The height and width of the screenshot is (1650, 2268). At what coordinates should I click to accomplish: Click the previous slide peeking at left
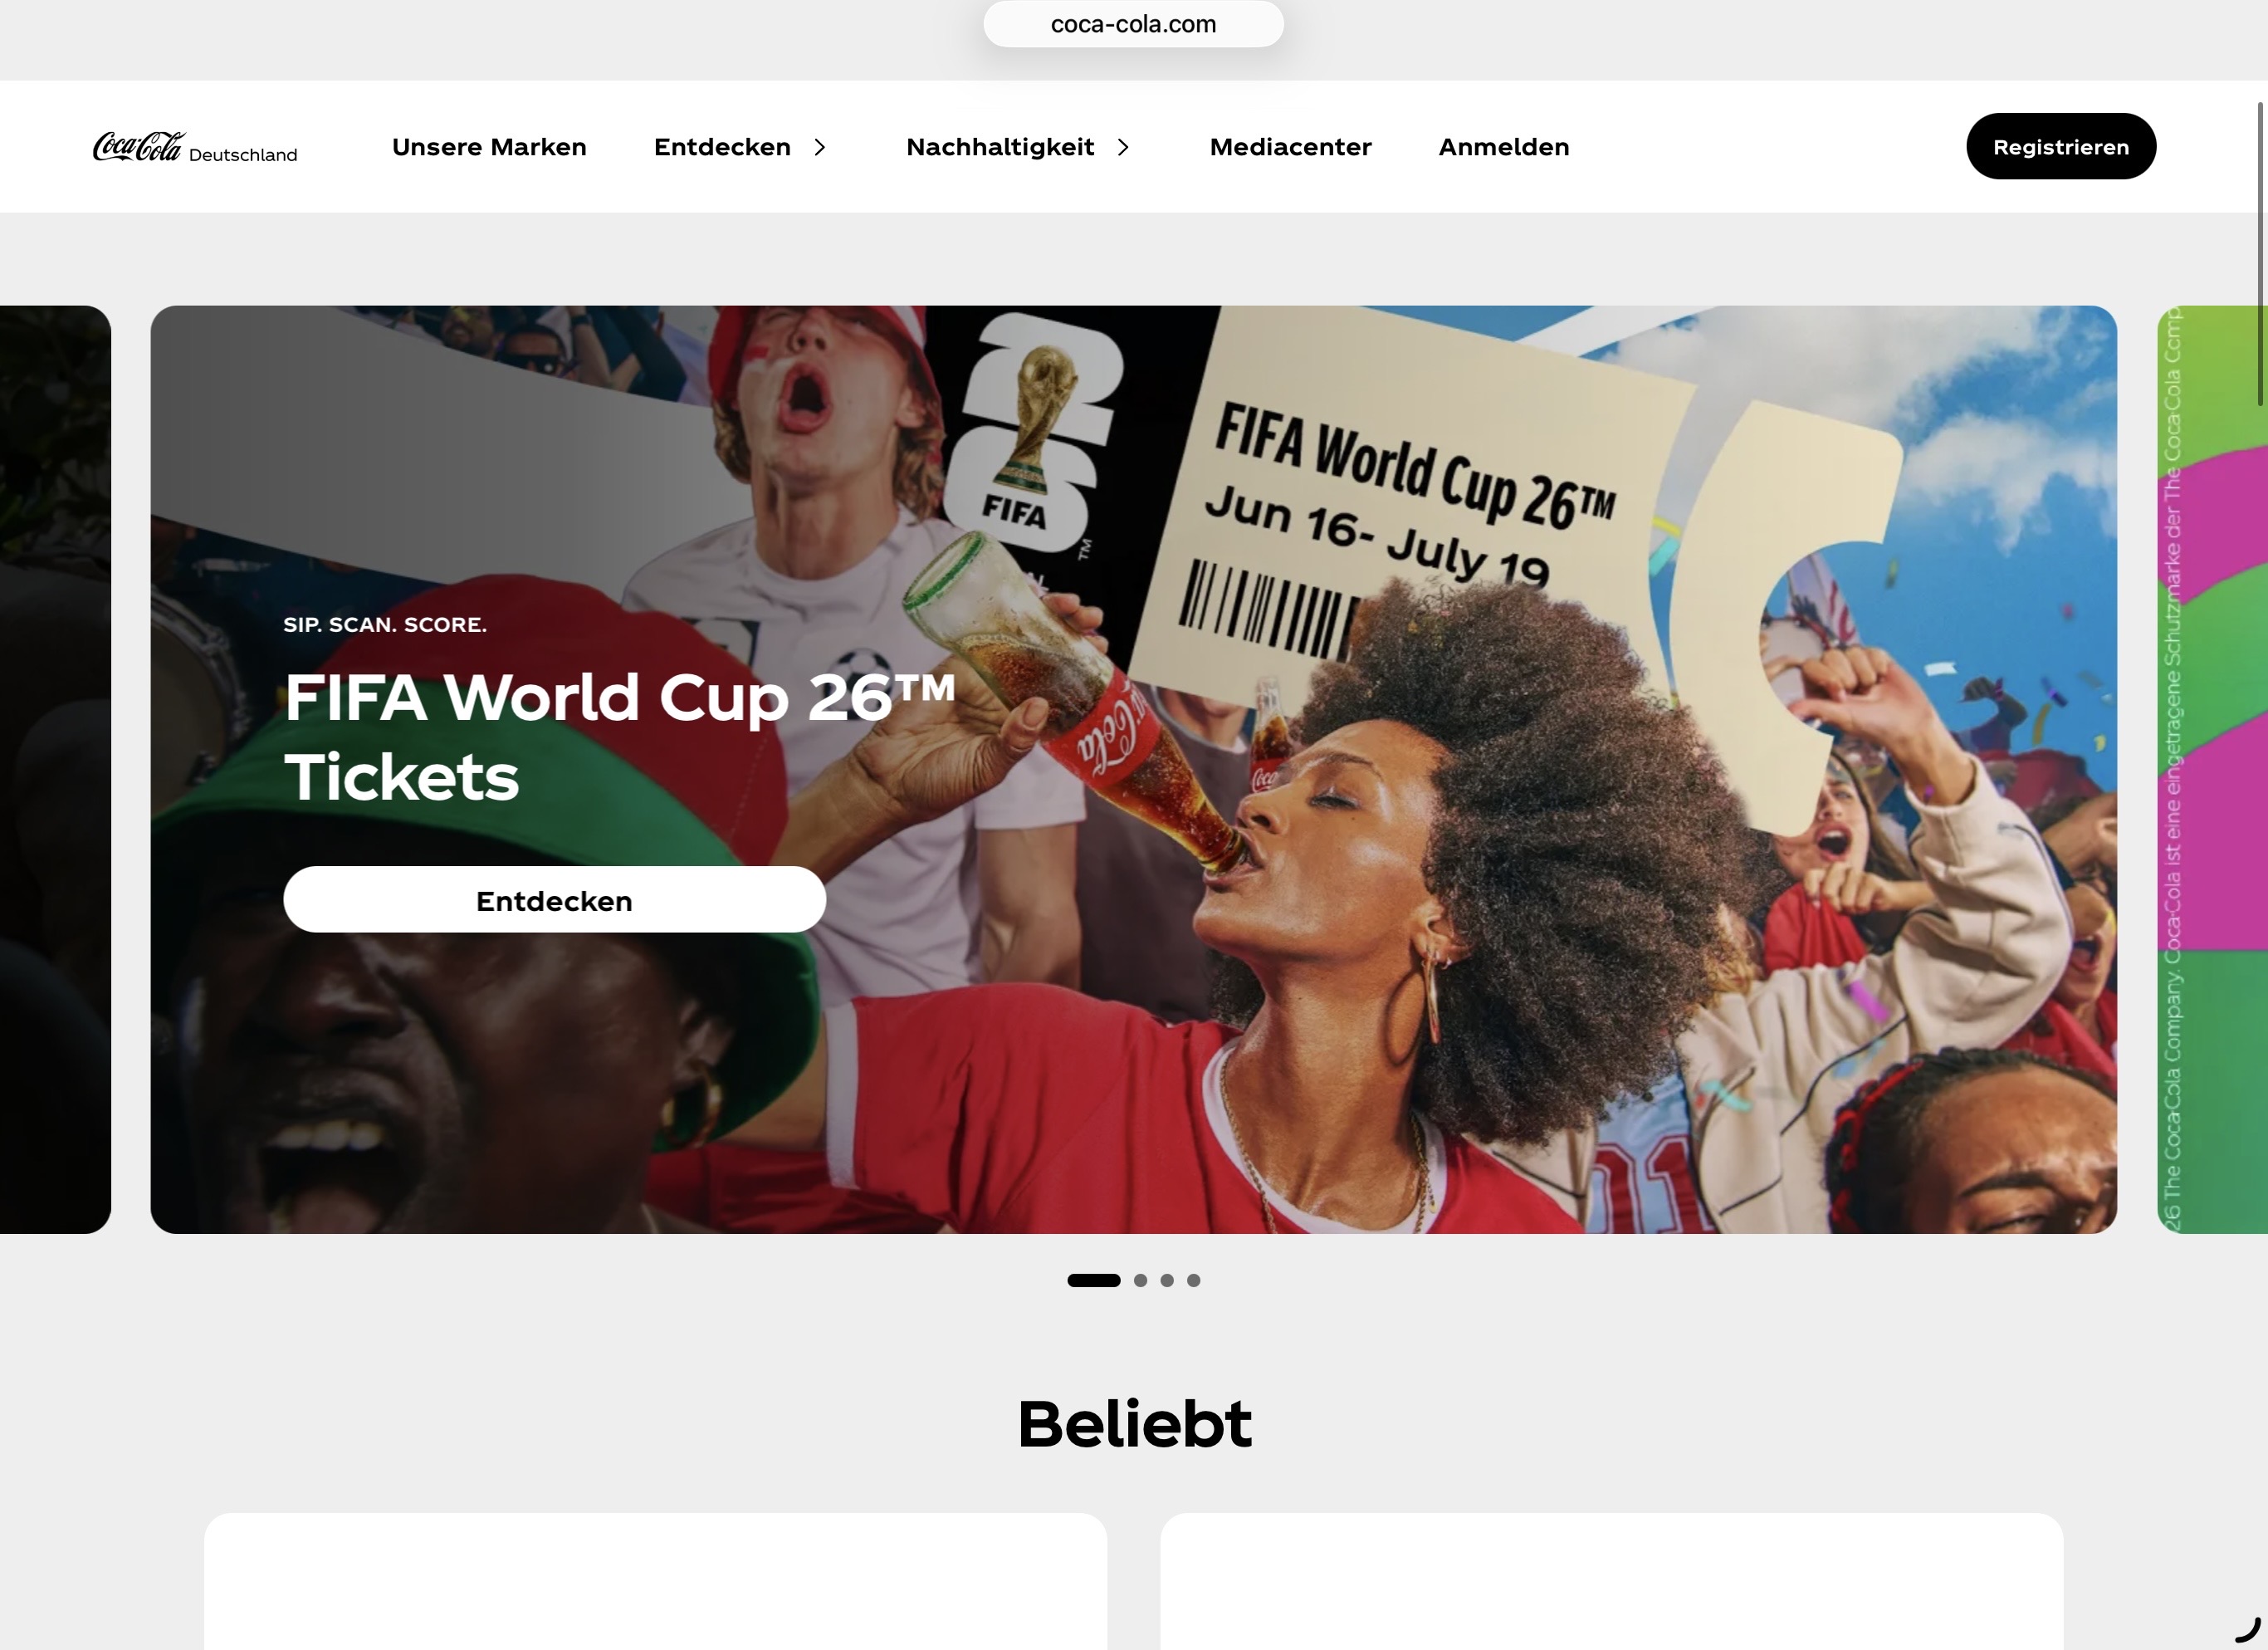(x=55, y=769)
